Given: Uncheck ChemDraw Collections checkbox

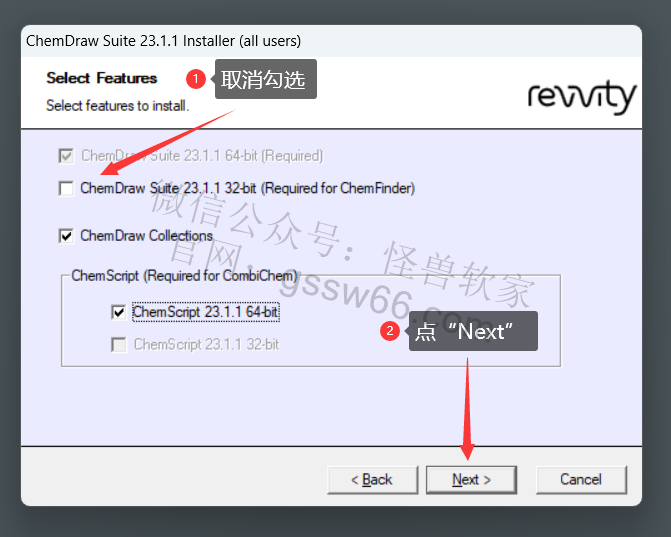Looking at the screenshot, I should [66, 236].
